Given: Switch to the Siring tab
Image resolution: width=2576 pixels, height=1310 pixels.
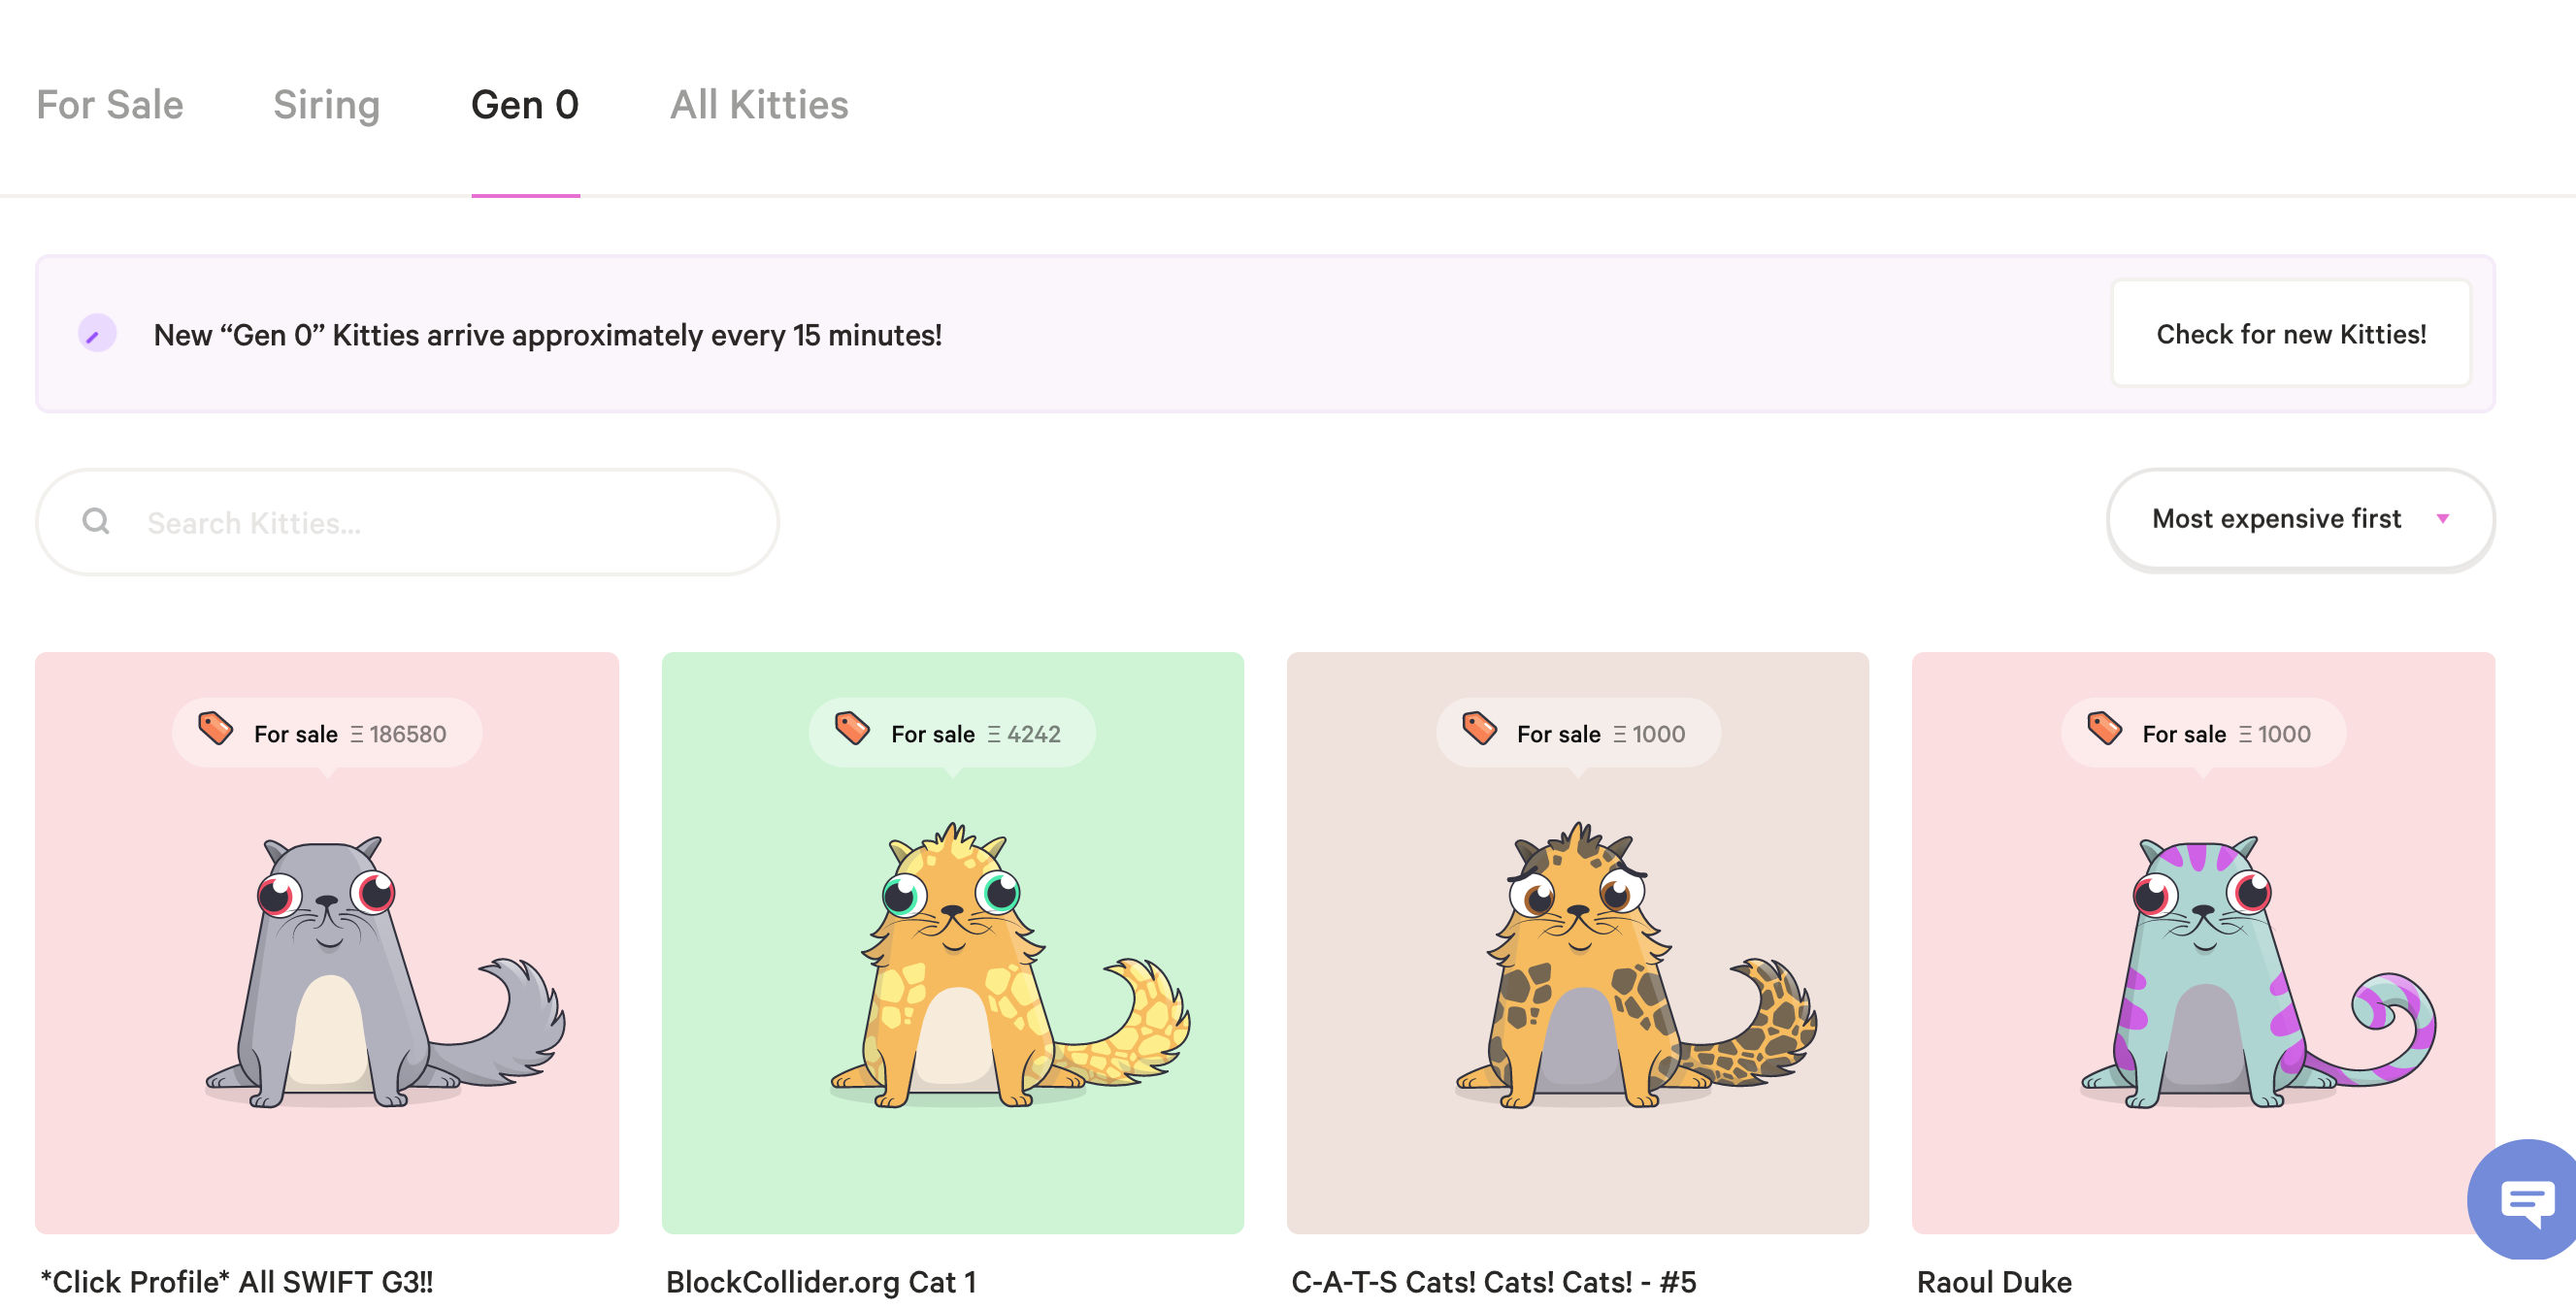Looking at the screenshot, I should [x=327, y=104].
